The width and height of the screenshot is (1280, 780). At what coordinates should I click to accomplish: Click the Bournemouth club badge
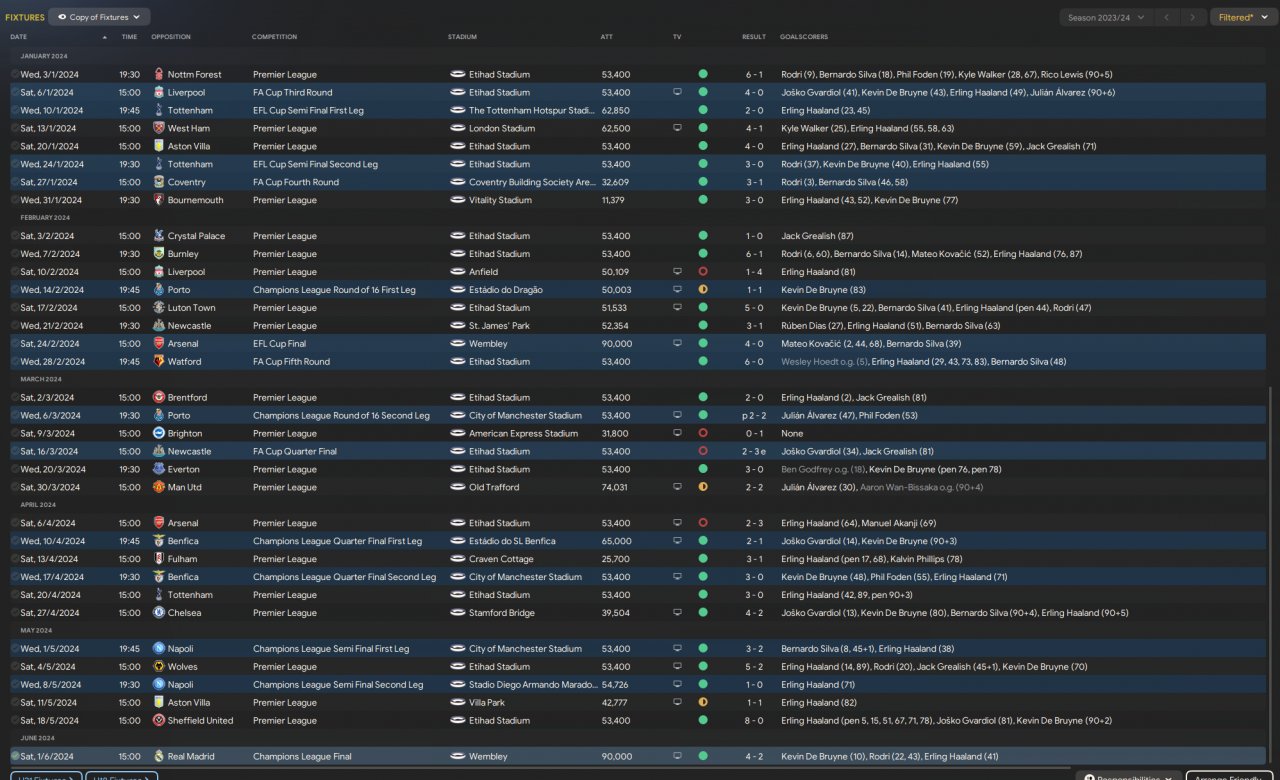click(x=158, y=200)
